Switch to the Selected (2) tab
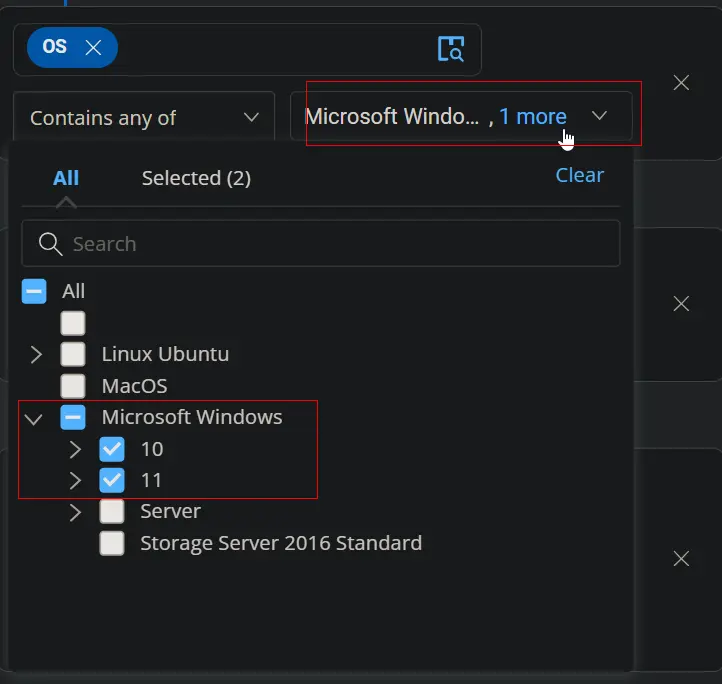Image resolution: width=722 pixels, height=684 pixels. coord(196,178)
